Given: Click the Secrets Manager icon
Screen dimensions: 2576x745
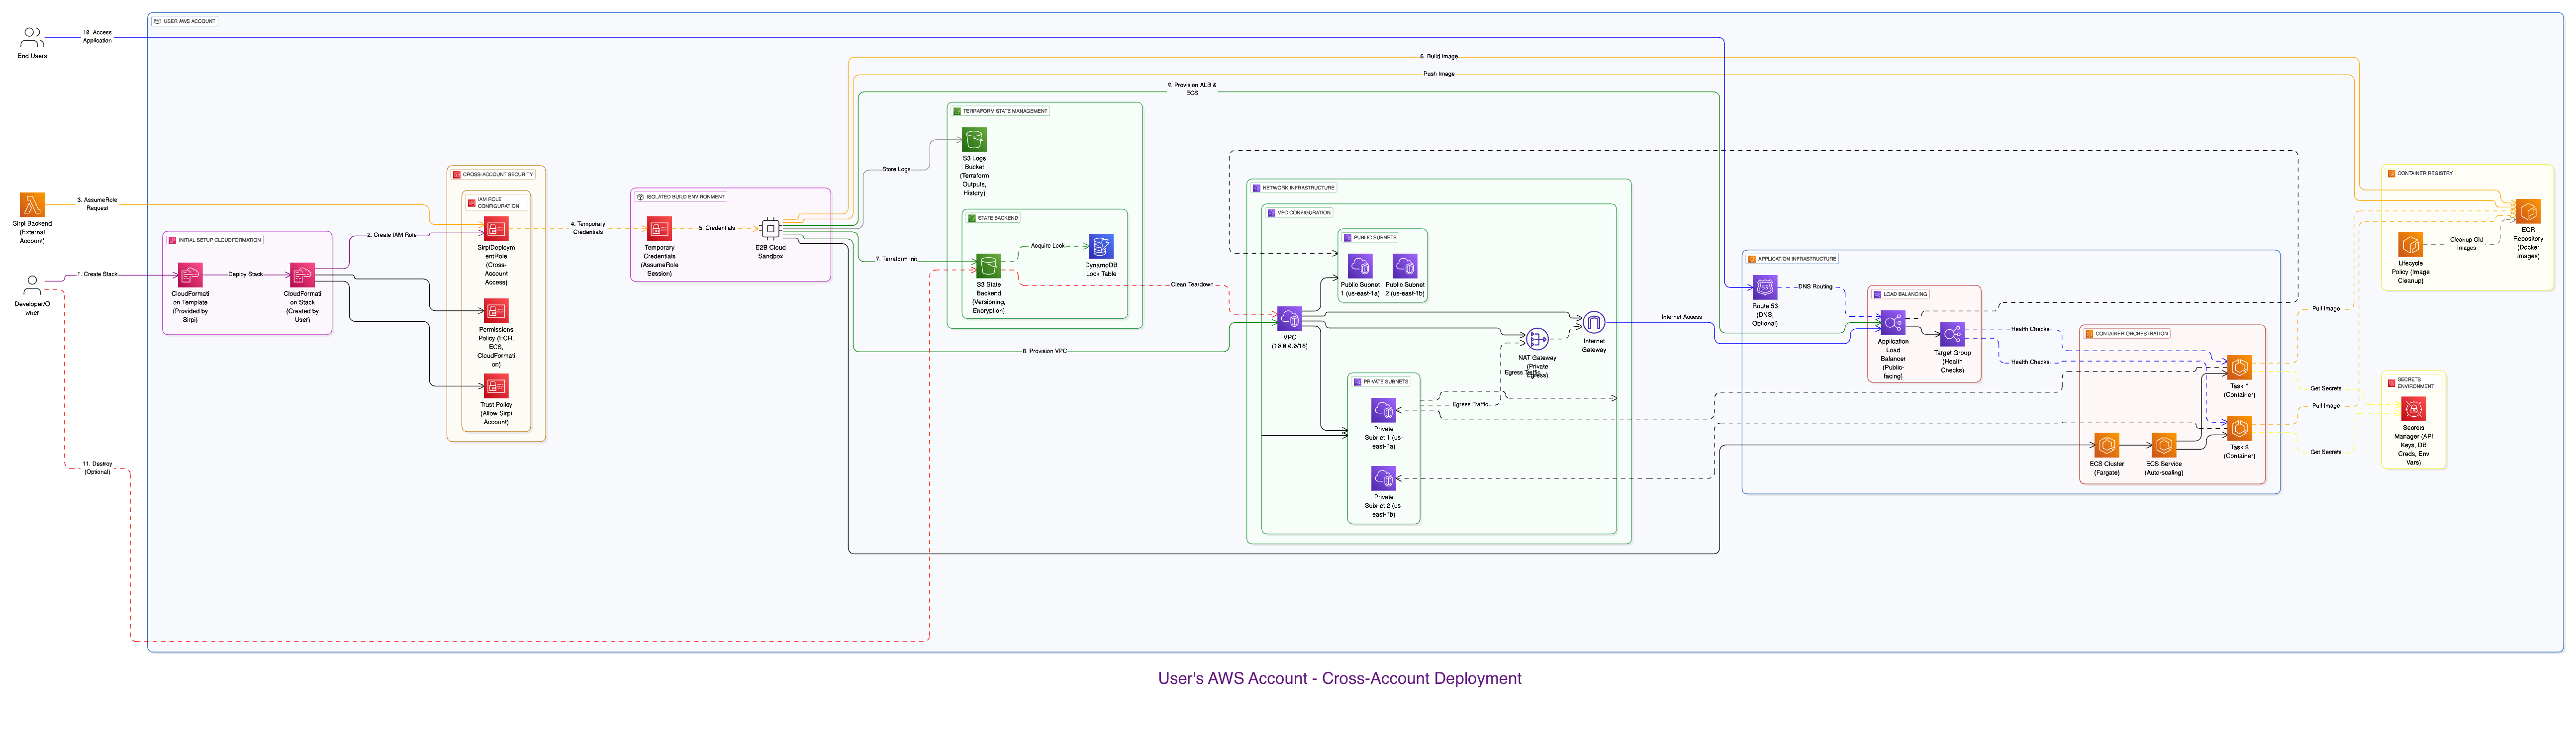Looking at the screenshot, I should [2413, 409].
